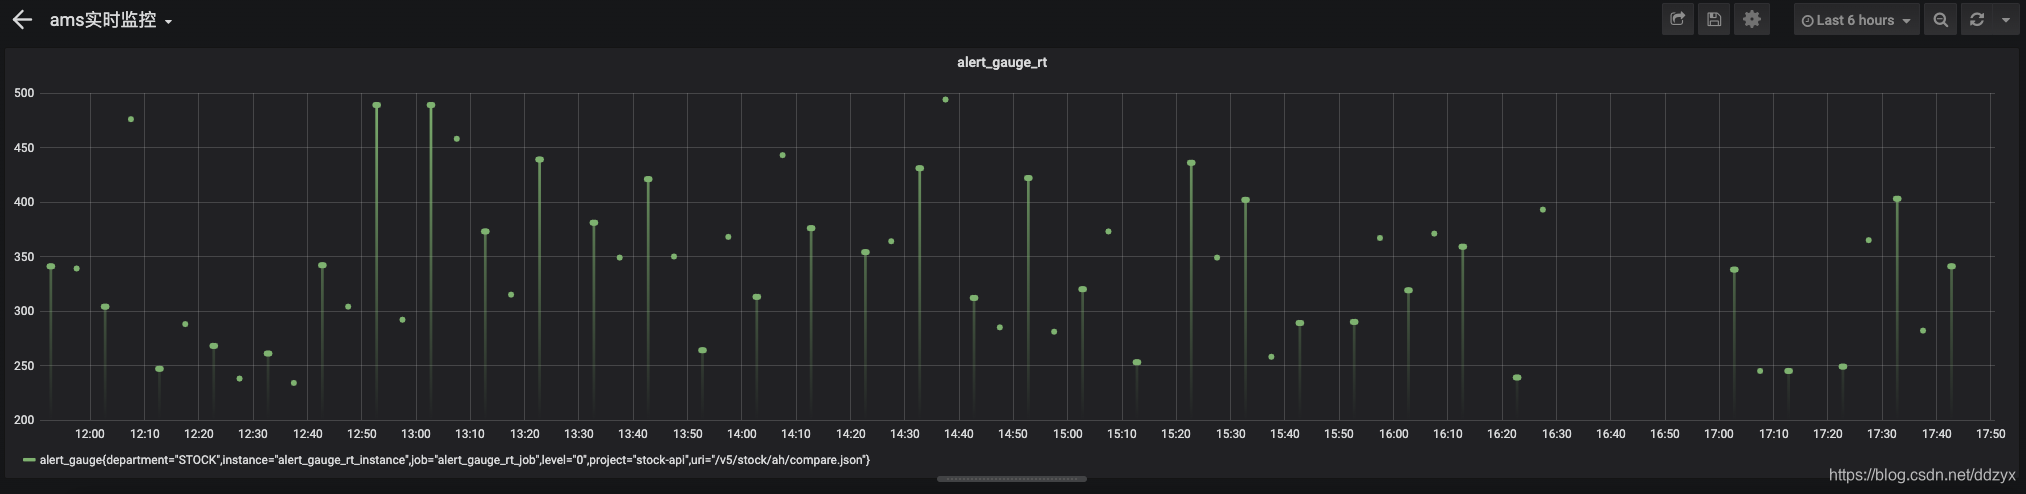Click the 14:38 data point near 495
This screenshot has height=494, width=2026.
[945, 100]
